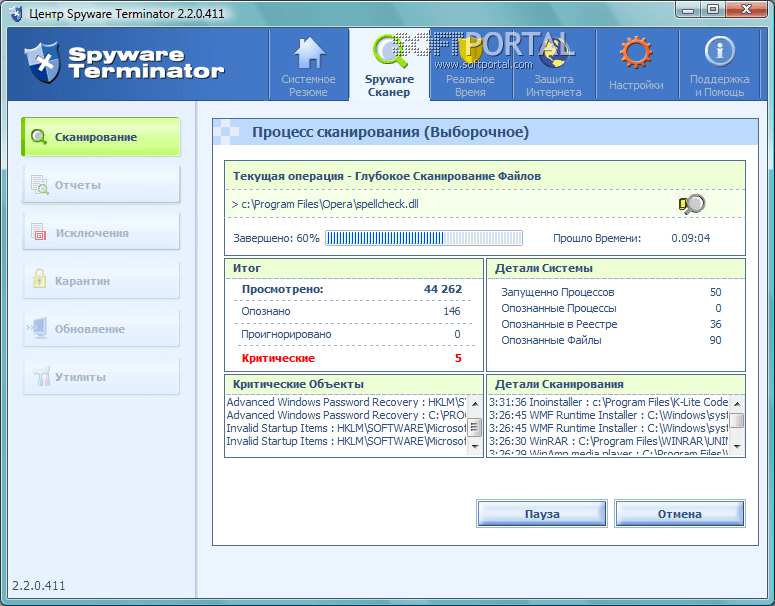Go to the Защита Интернета tab
Screen dimensions: 775x606
pos(554,64)
